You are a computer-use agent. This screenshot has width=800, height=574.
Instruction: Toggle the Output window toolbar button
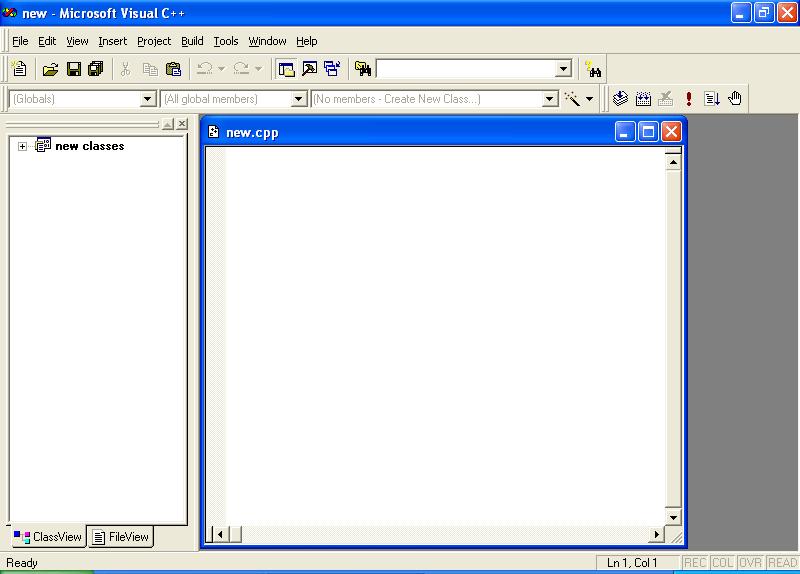(x=309, y=68)
